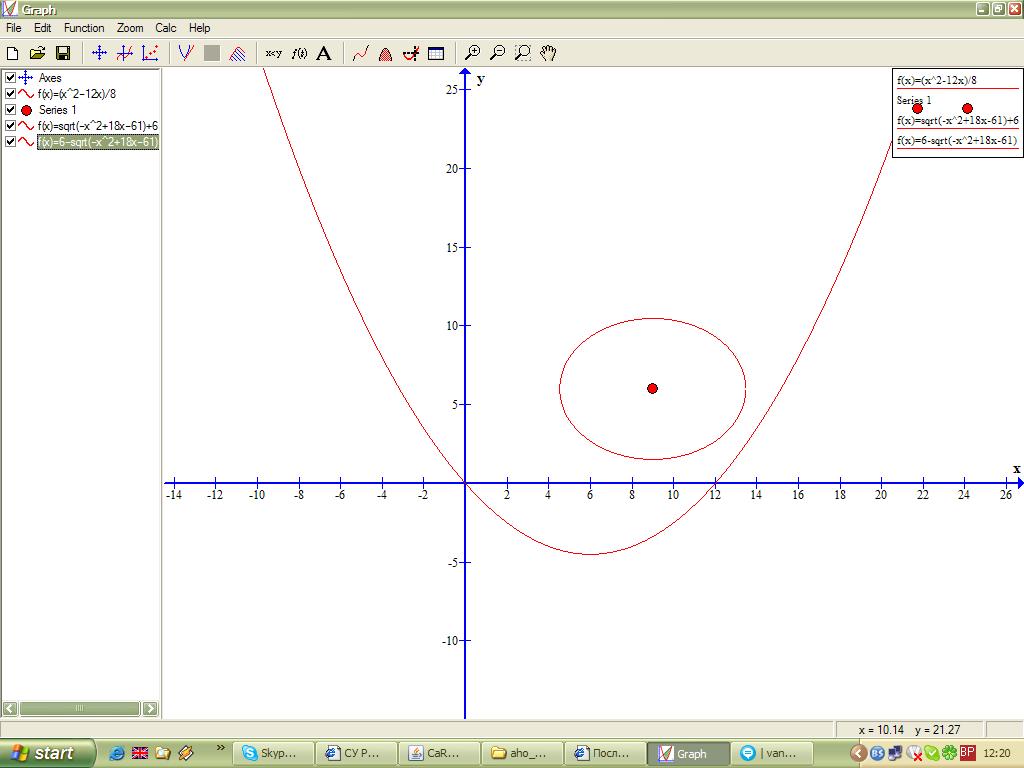Image resolution: width=1024 pixels, height=768 pixels.
Task: Switch to the Skype taskbar button
Action: pos(272,753)
